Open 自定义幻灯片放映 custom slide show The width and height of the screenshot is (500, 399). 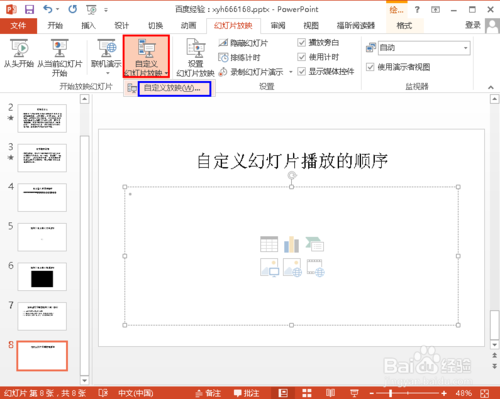click(146, 57)
